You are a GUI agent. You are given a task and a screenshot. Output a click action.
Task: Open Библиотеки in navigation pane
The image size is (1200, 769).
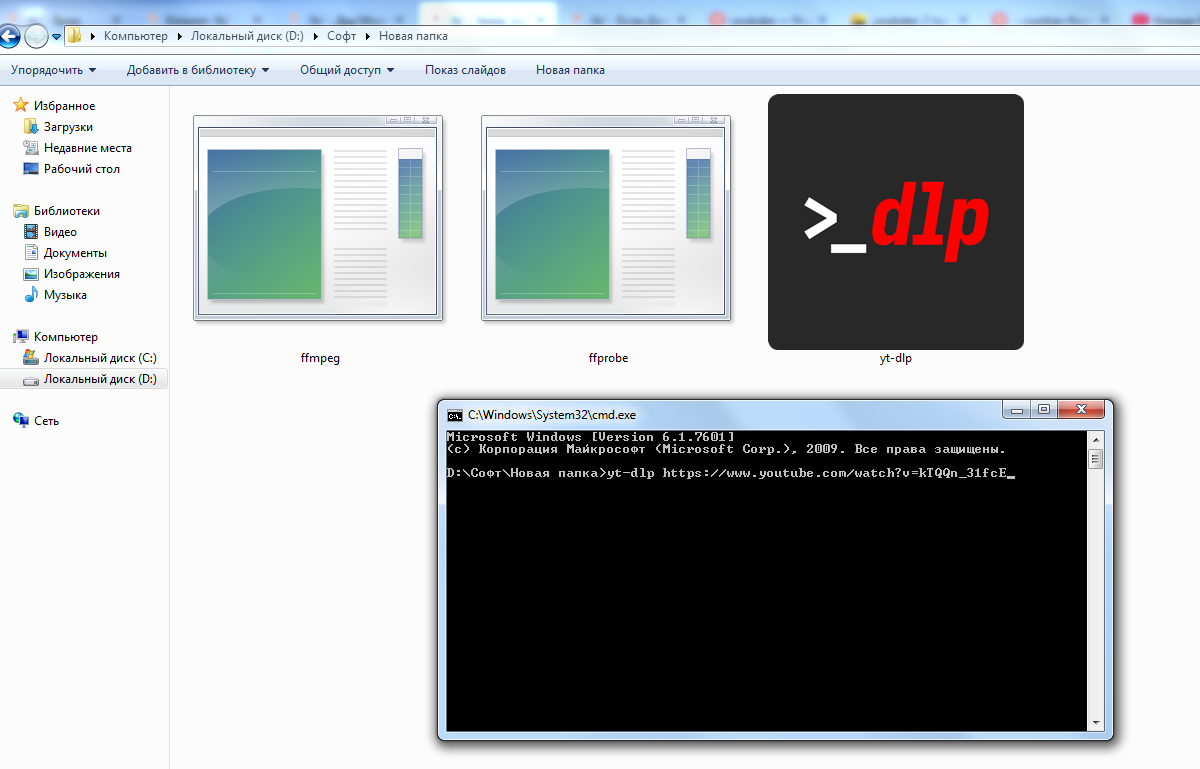pos(67,211)
